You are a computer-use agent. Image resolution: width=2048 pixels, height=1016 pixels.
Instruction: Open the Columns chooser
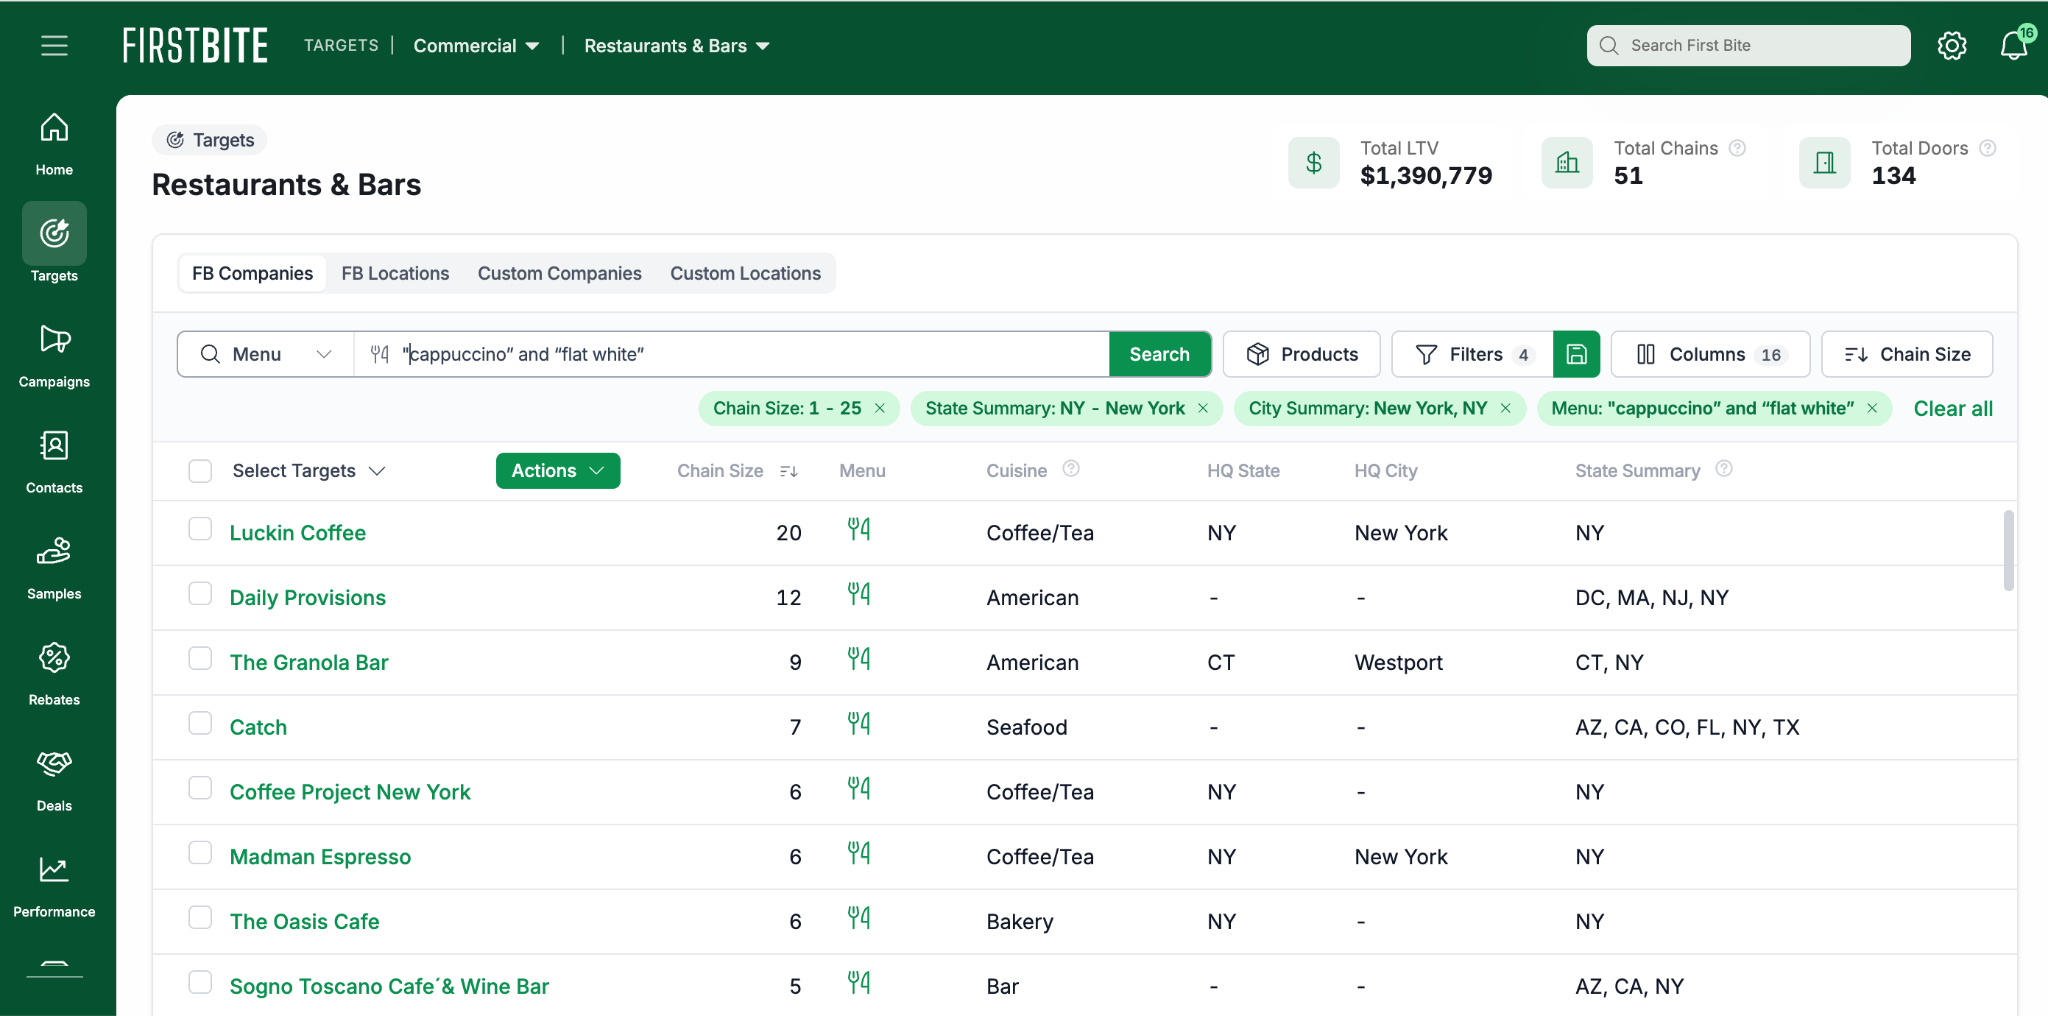click(x=1710, y=354)
